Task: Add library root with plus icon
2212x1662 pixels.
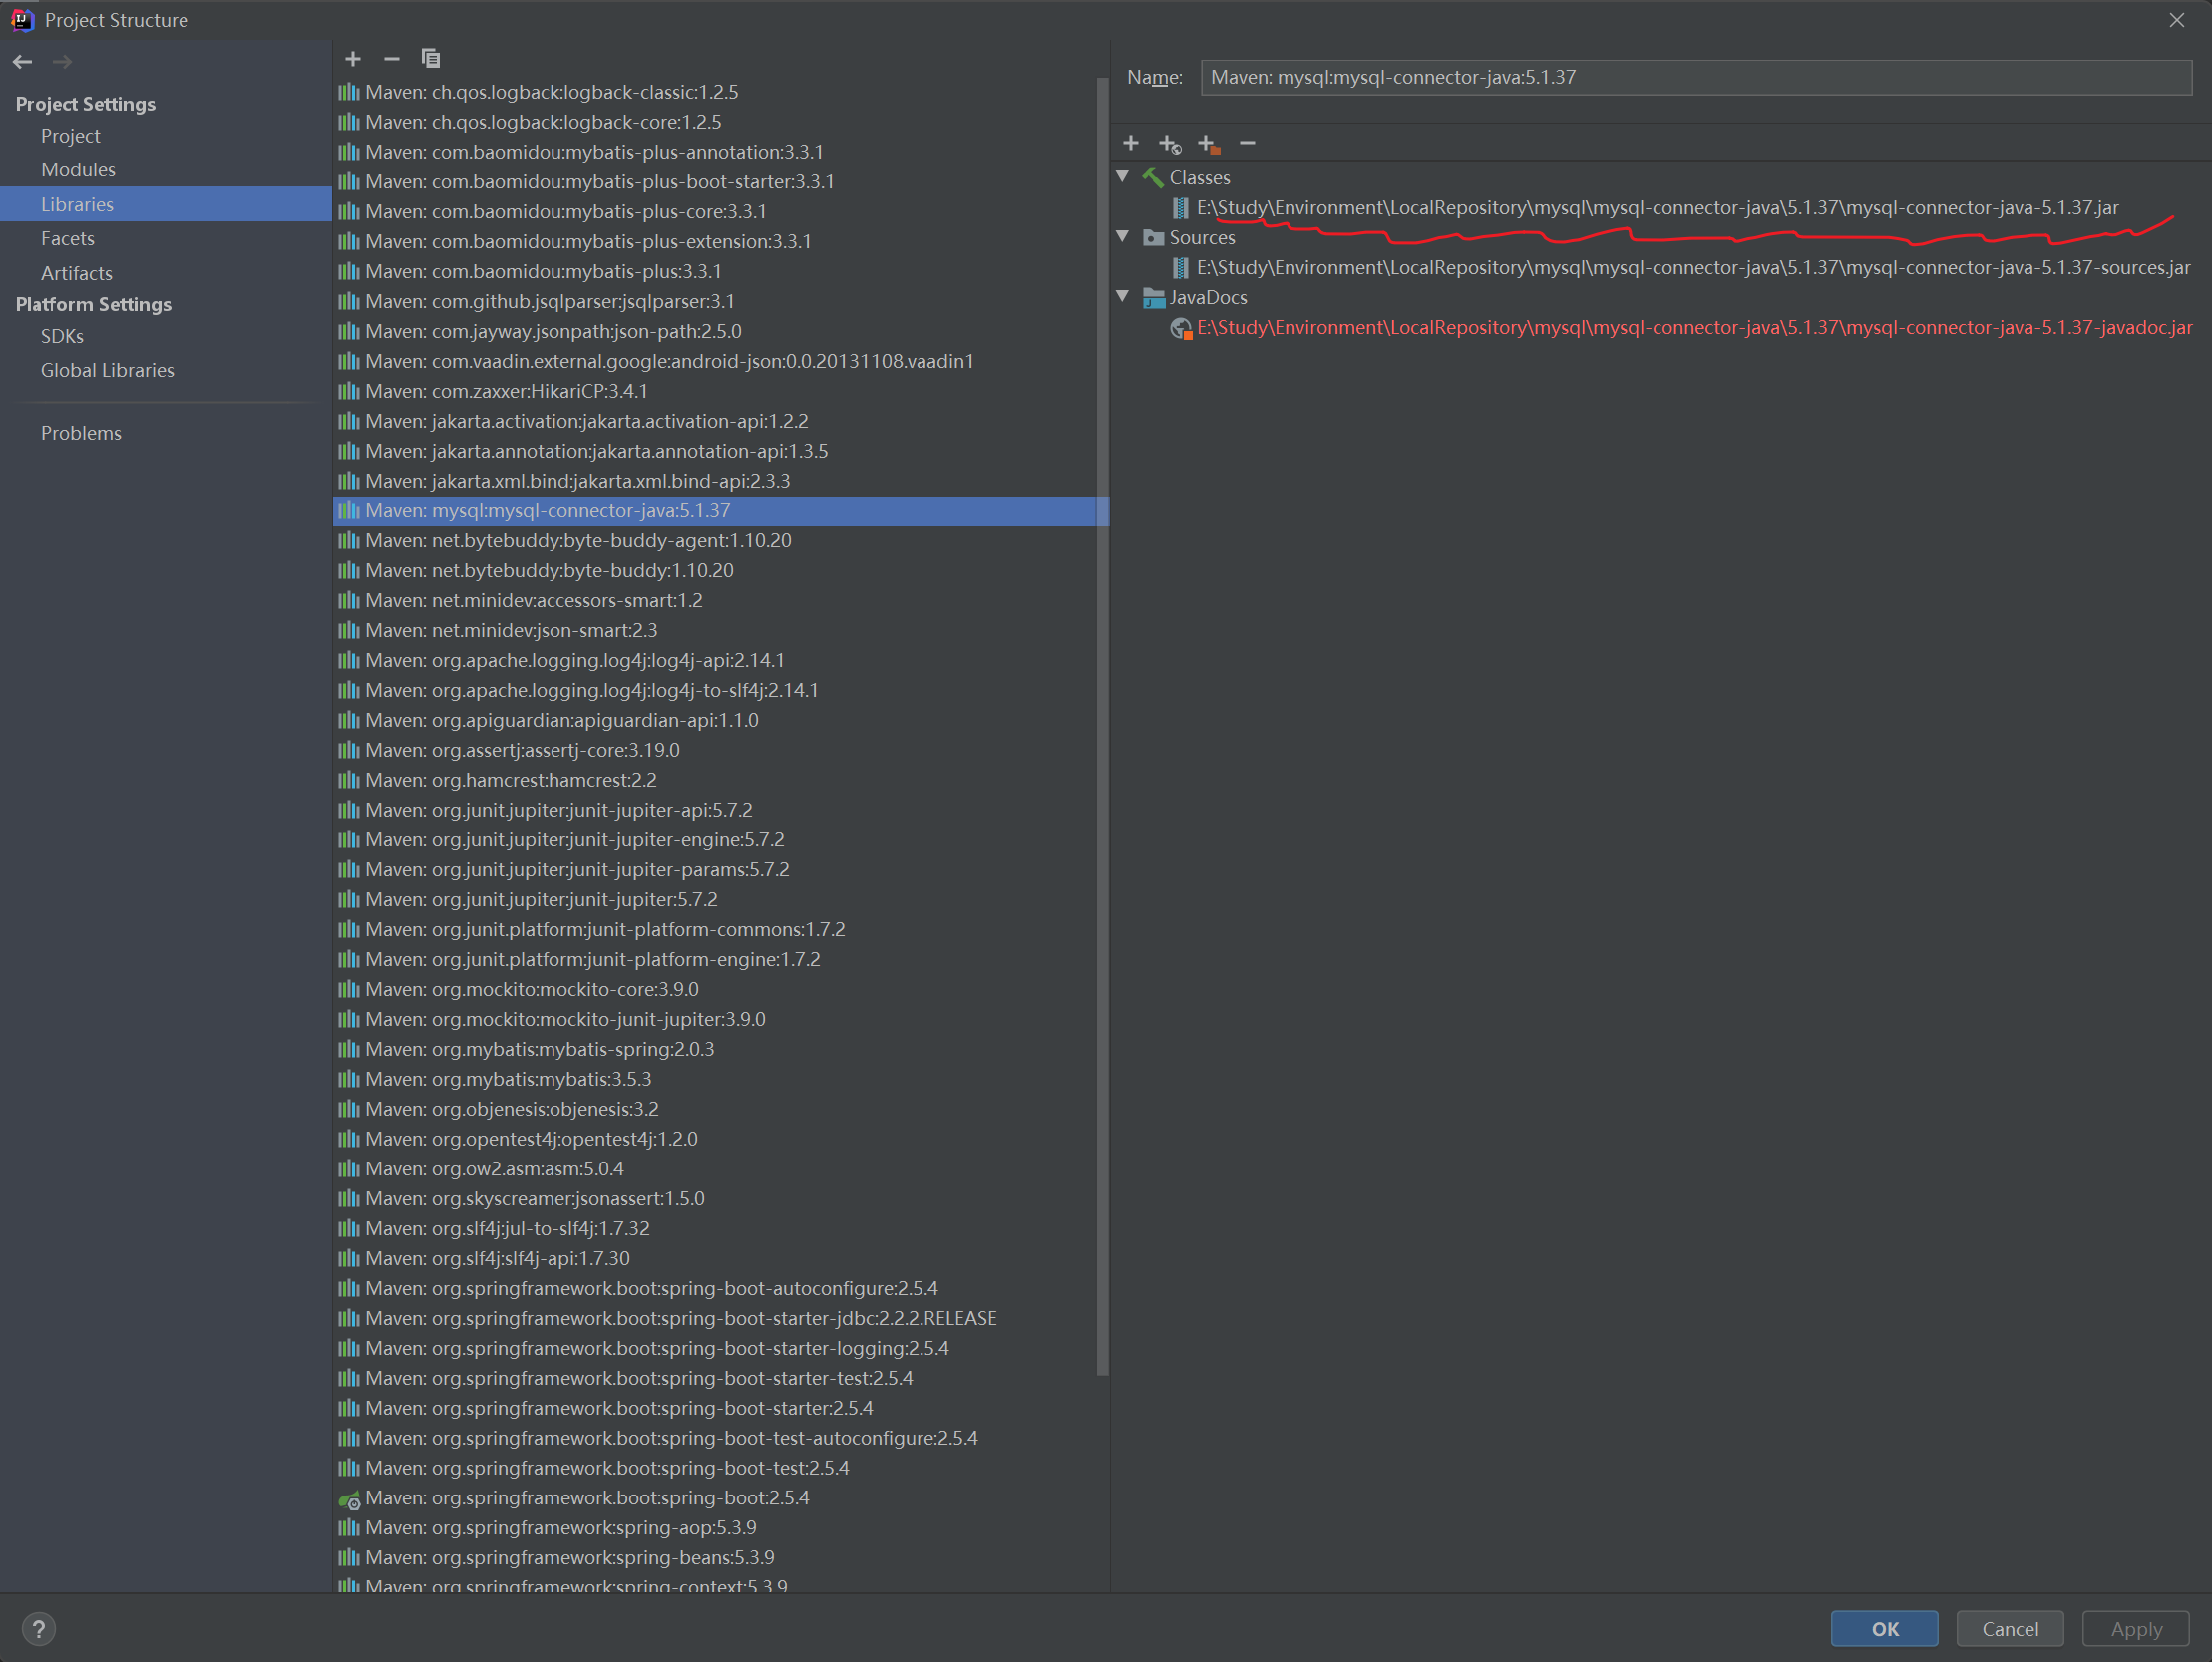Action: pyautogui.click(x=1131, y=143)
